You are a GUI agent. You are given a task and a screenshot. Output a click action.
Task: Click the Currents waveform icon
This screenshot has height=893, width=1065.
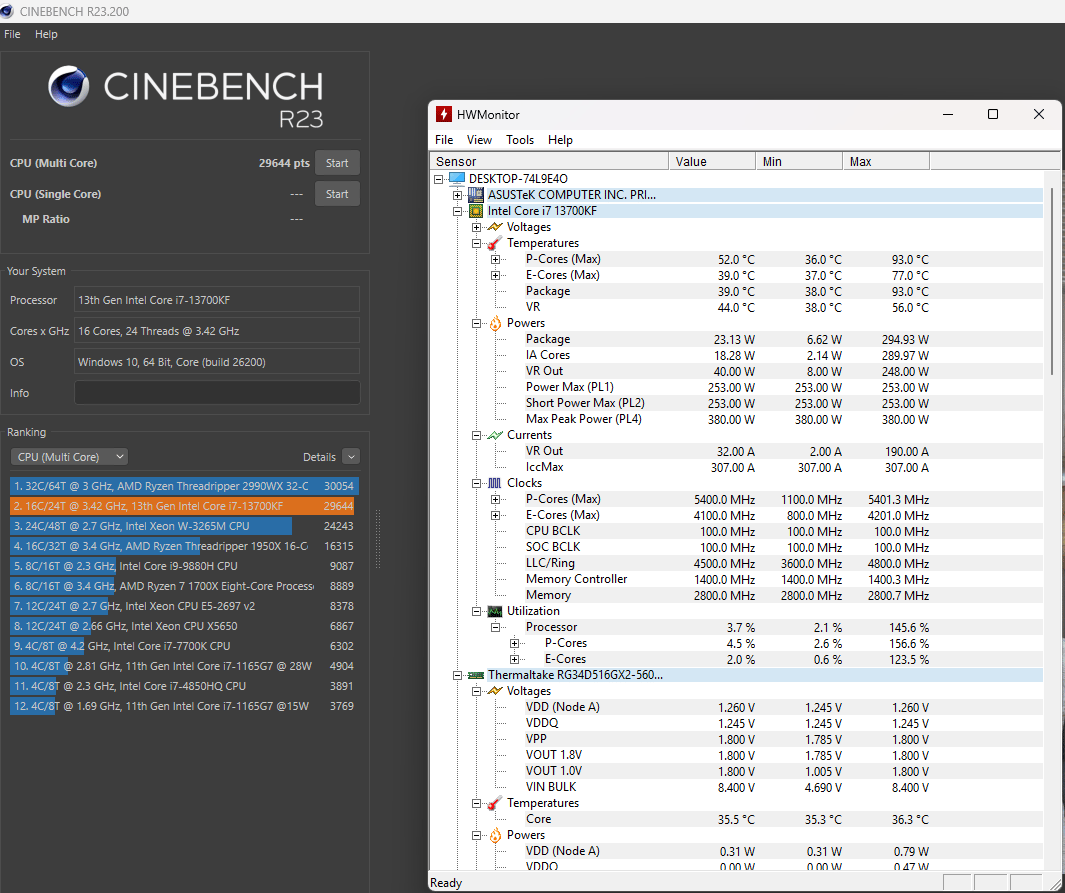495,435
